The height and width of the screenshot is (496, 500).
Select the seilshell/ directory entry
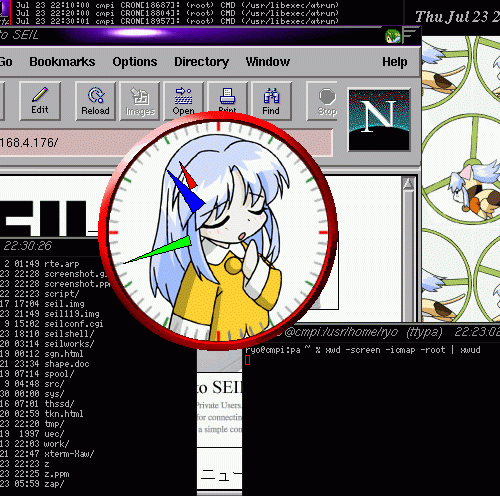[69, 334]
